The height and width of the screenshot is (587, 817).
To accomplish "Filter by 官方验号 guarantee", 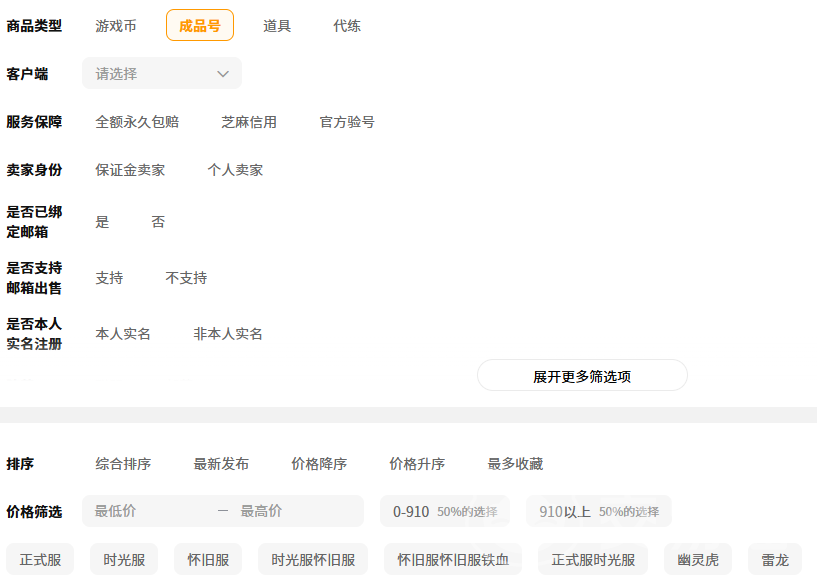I will coord(347,122).
